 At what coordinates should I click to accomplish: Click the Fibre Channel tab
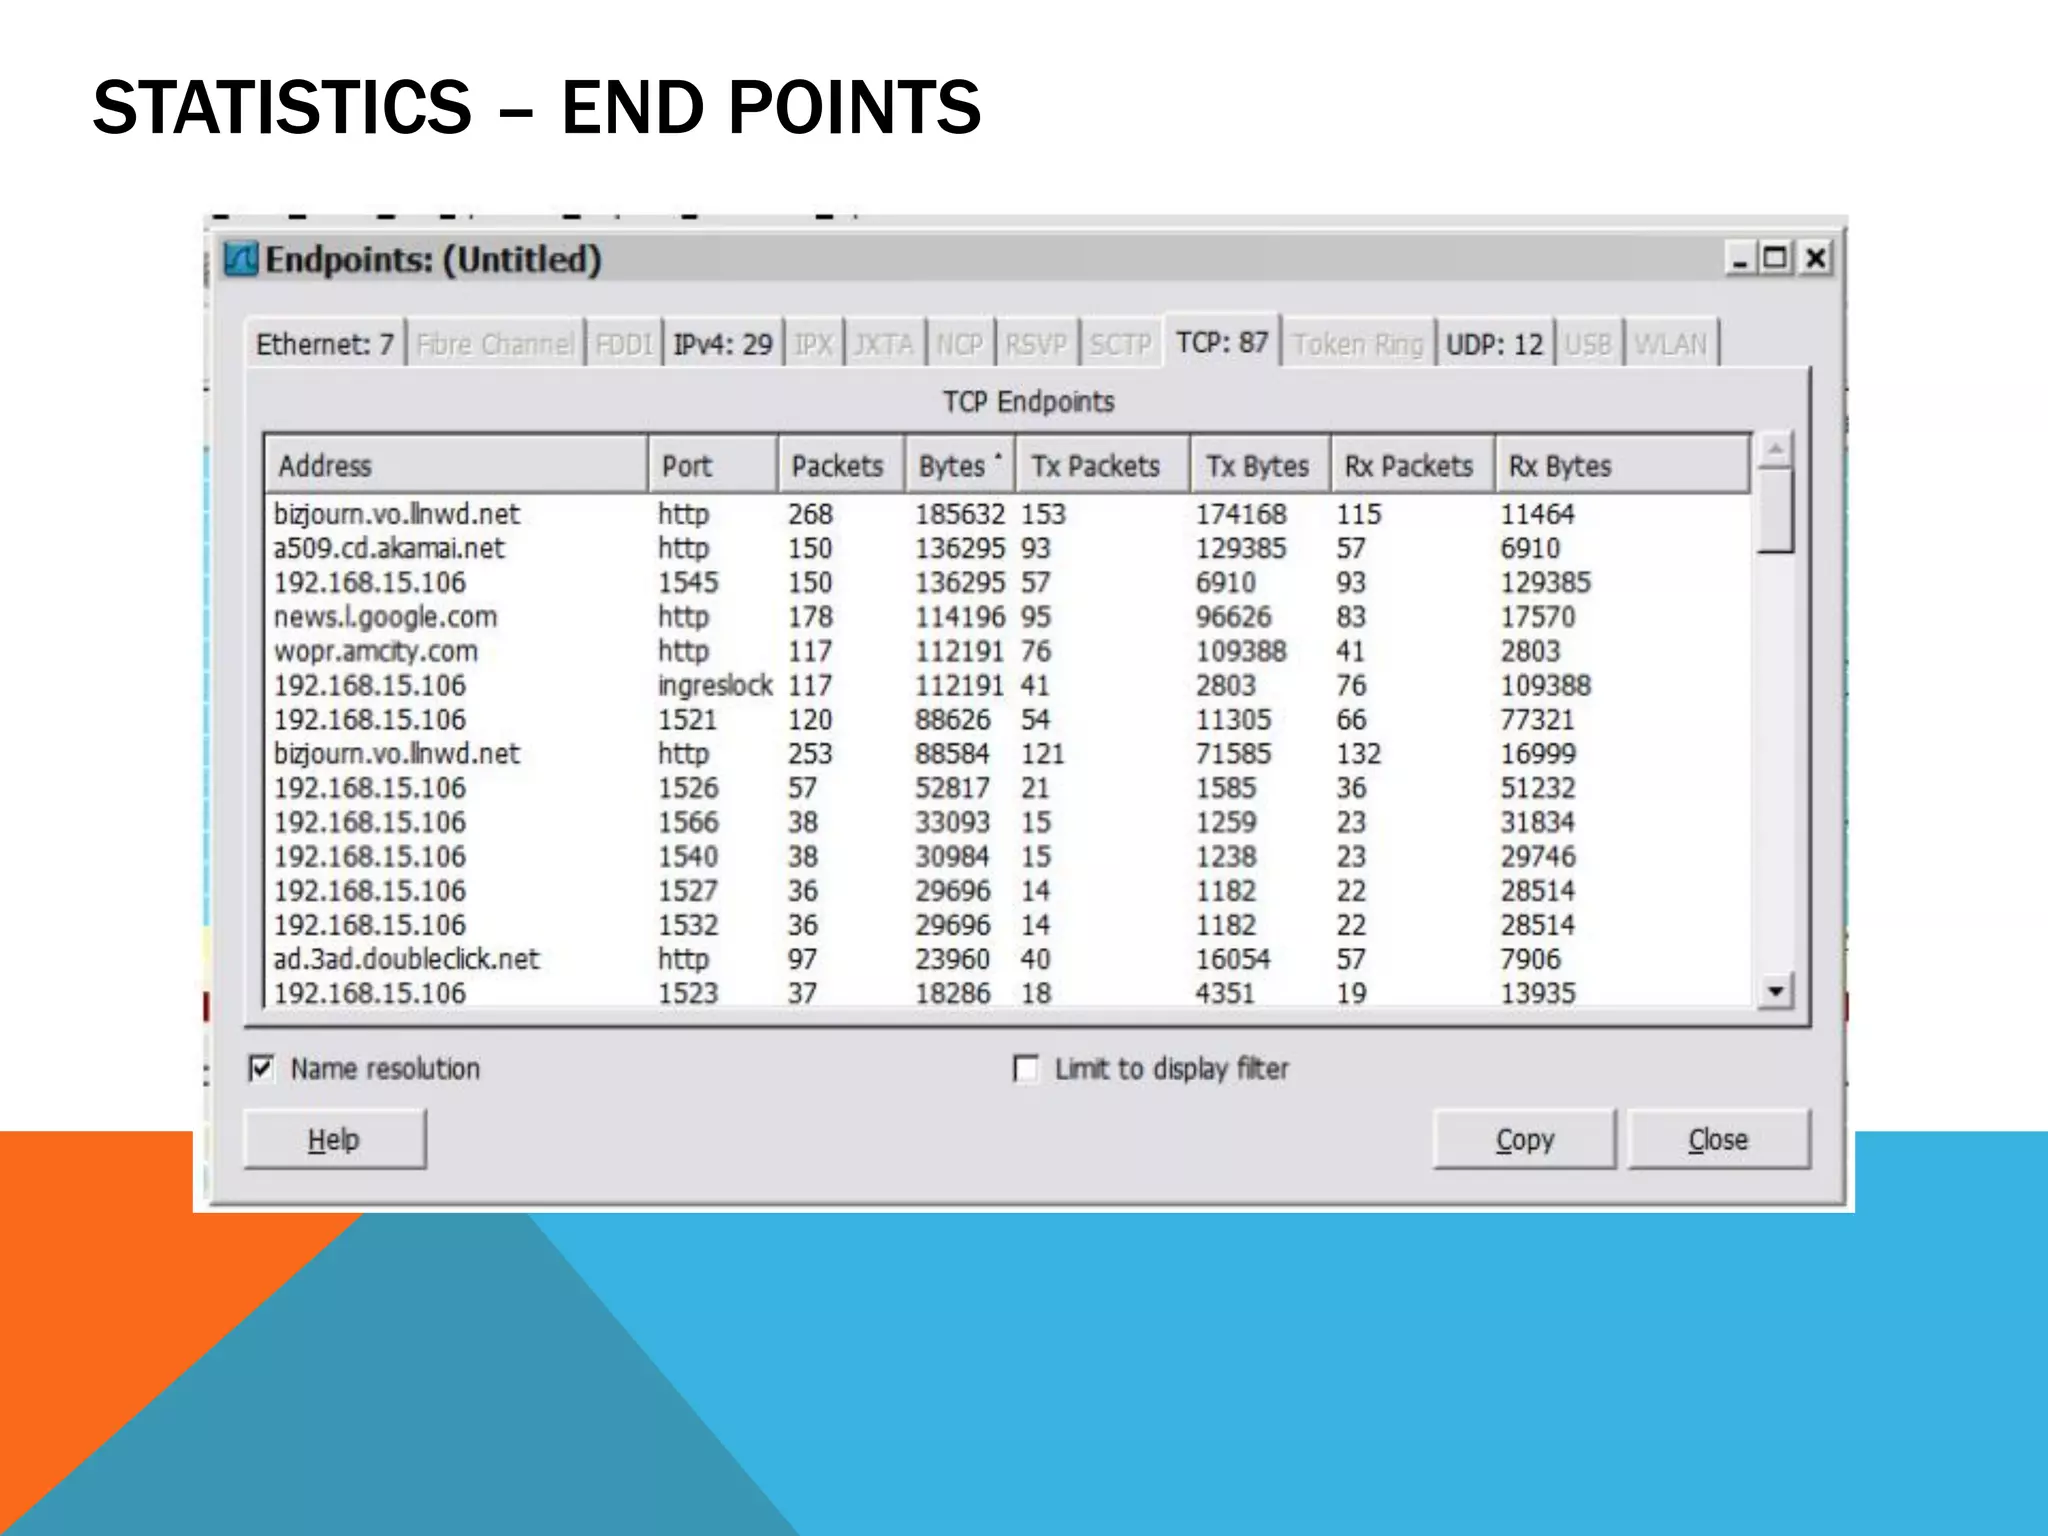point(495,344)
